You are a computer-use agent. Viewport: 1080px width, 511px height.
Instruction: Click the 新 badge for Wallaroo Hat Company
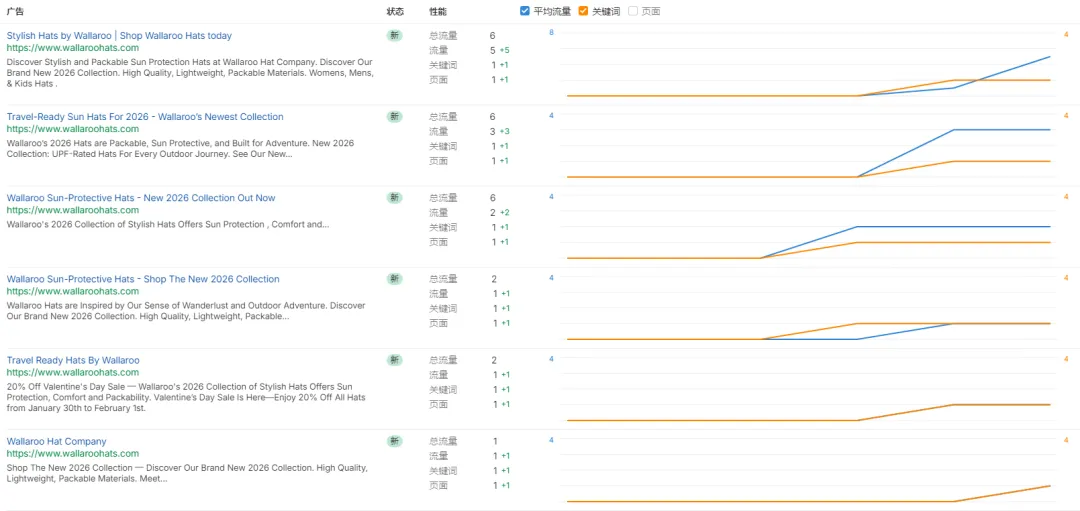coord(395,441)
